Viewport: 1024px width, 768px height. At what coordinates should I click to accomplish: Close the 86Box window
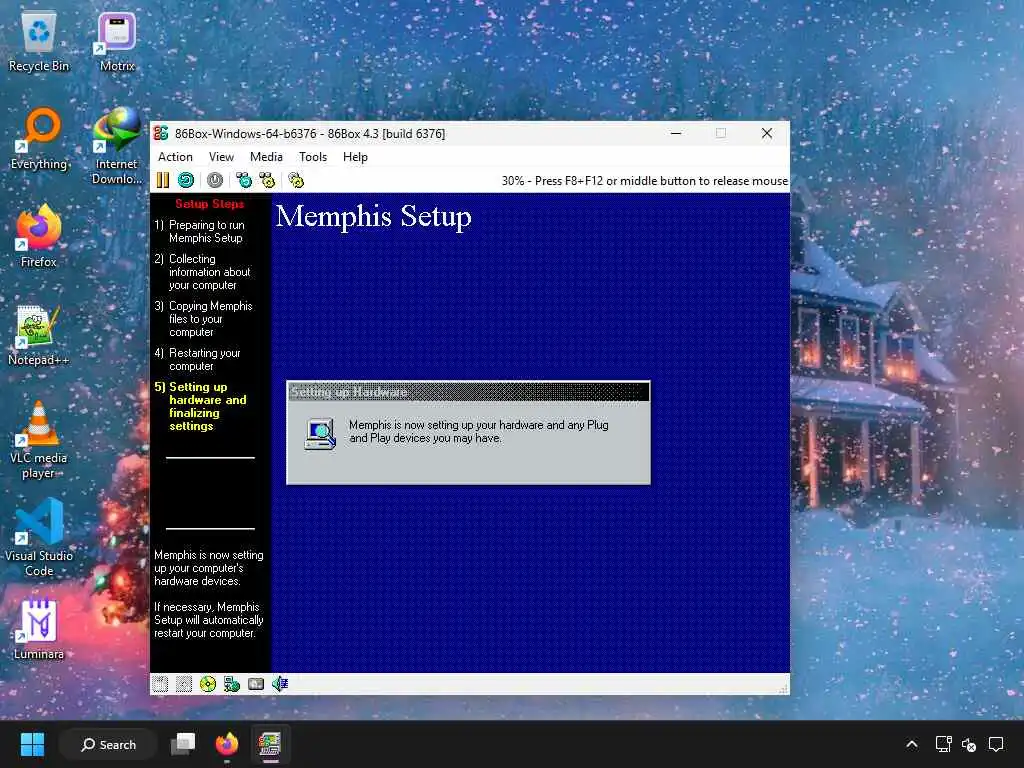click(767, 133)
